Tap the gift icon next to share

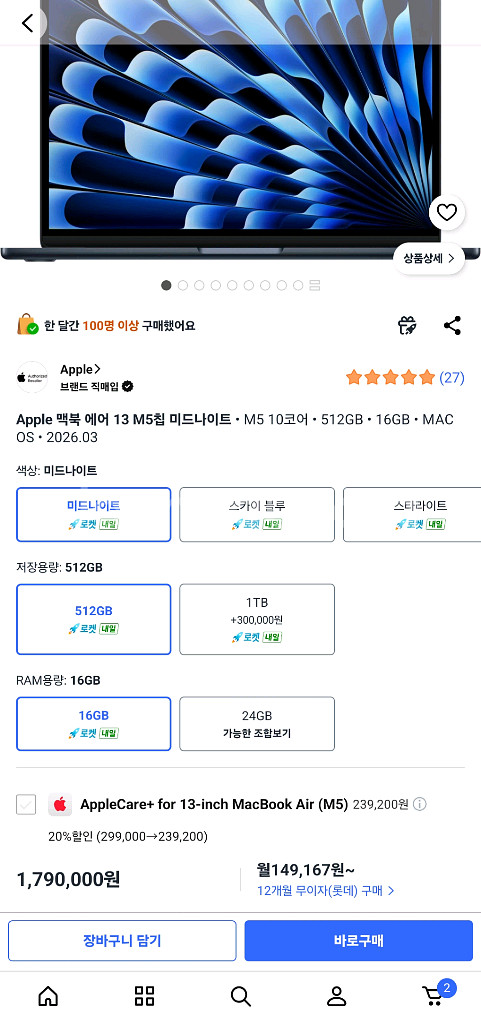click(407, 325)
